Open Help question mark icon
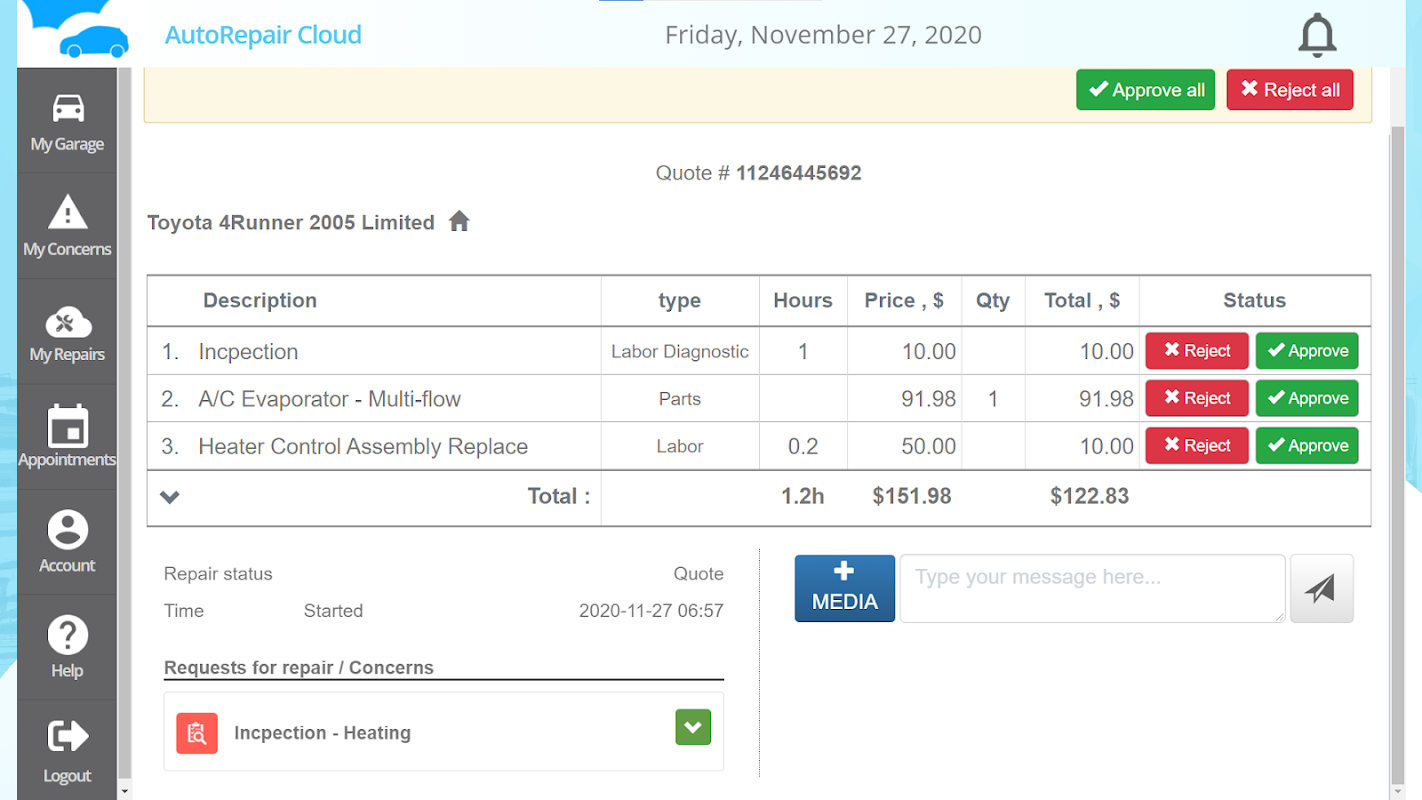Image resolution: width=1422 pixels, height=800 pixels. [68, 635]
